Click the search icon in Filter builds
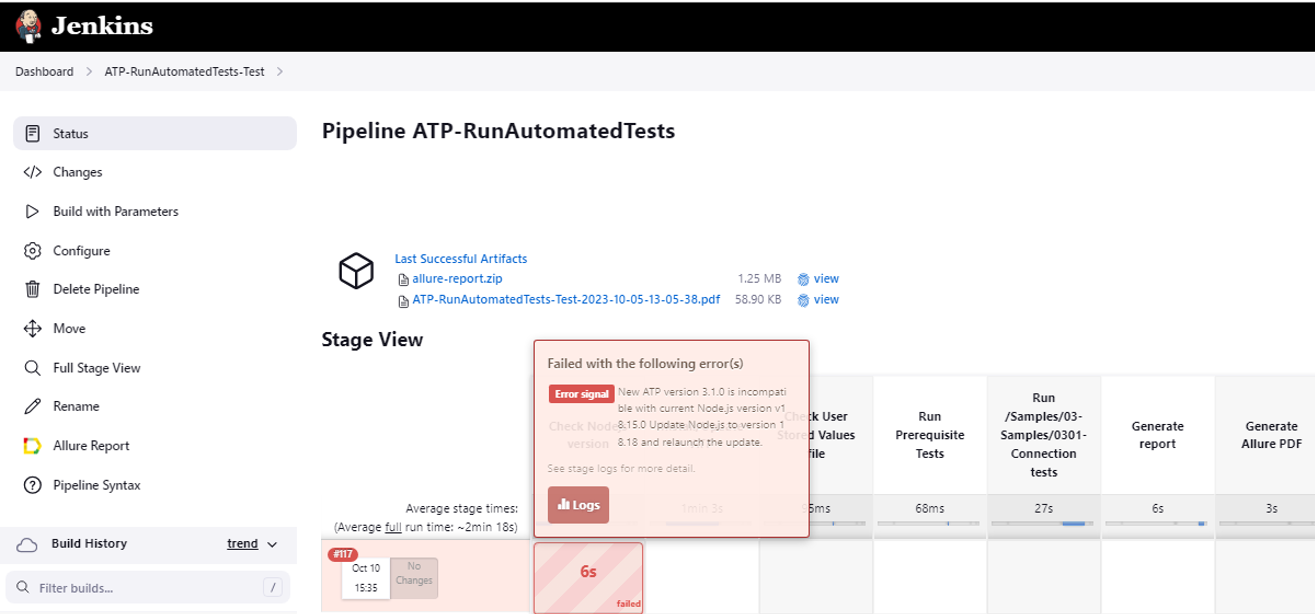Image resolution: width=1315 pixels, height=614 pixels. 24,588
